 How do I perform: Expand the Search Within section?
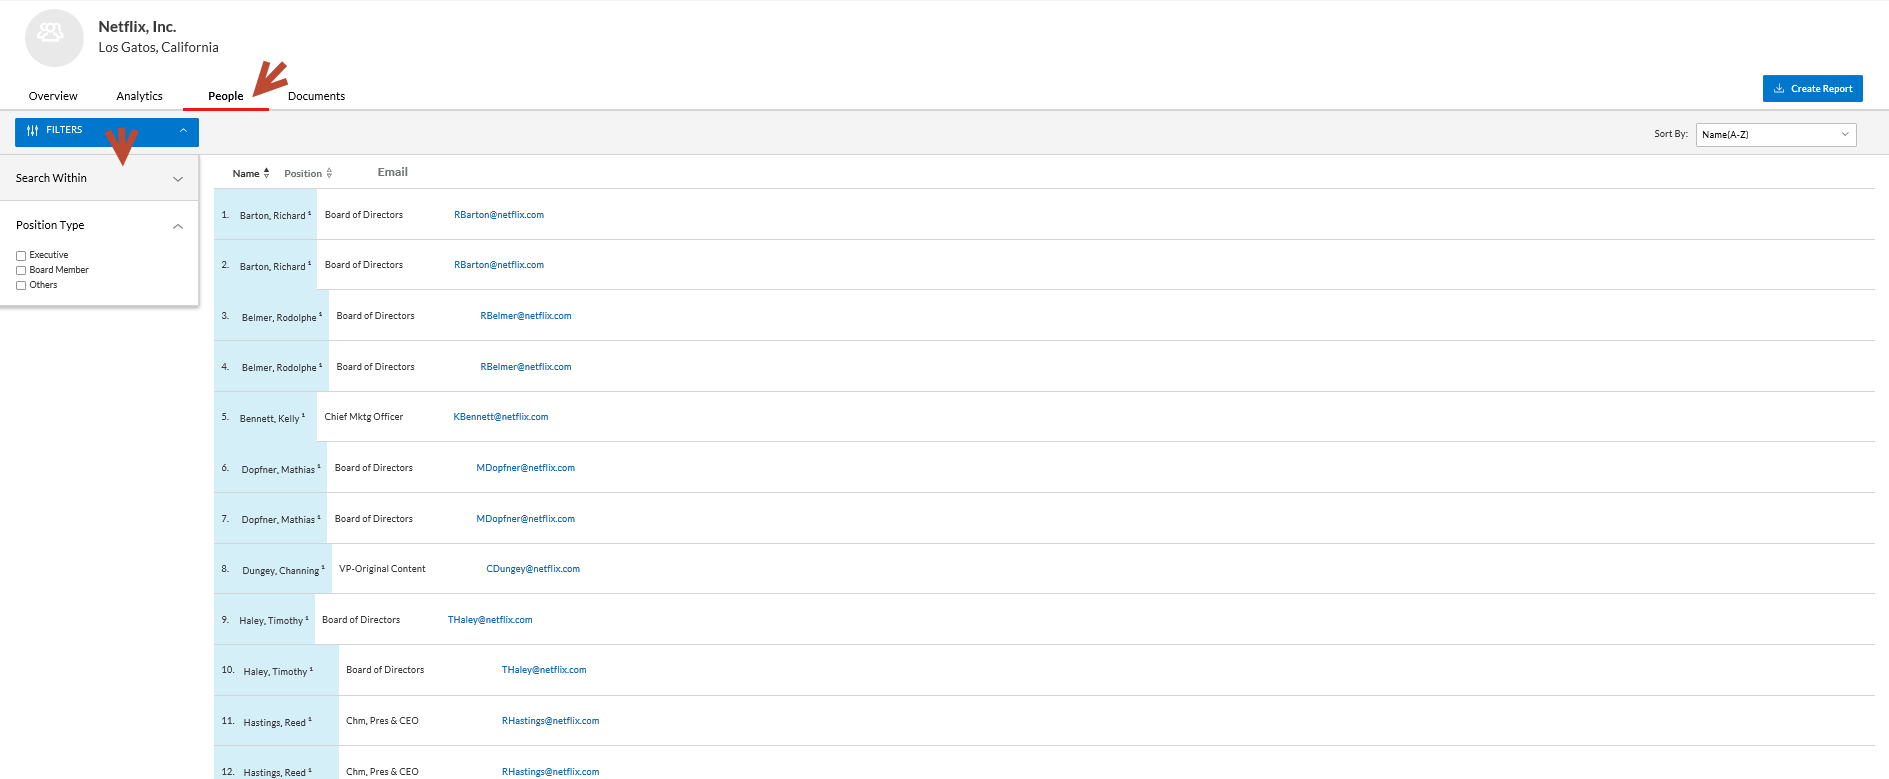pyautogui.click(x=99, y=178)
